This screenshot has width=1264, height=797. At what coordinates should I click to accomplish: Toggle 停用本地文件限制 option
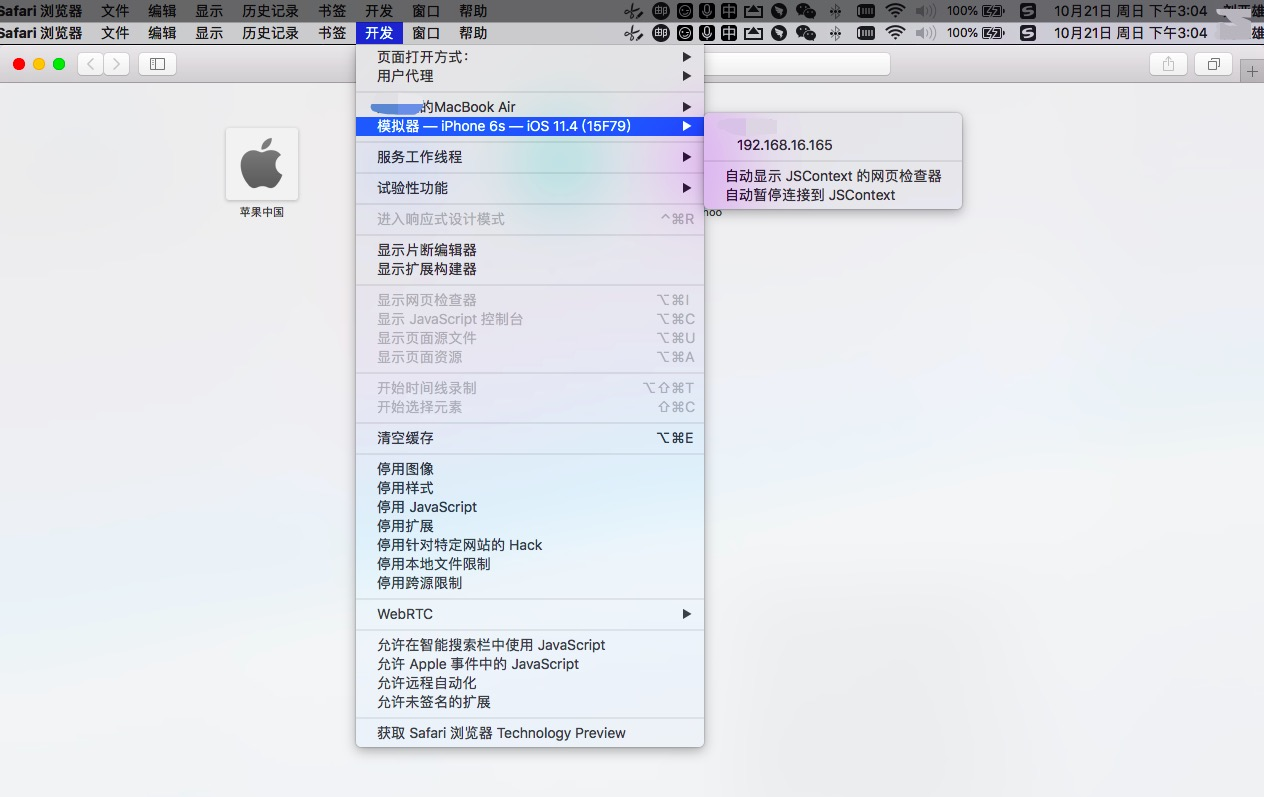click(530, 564)
